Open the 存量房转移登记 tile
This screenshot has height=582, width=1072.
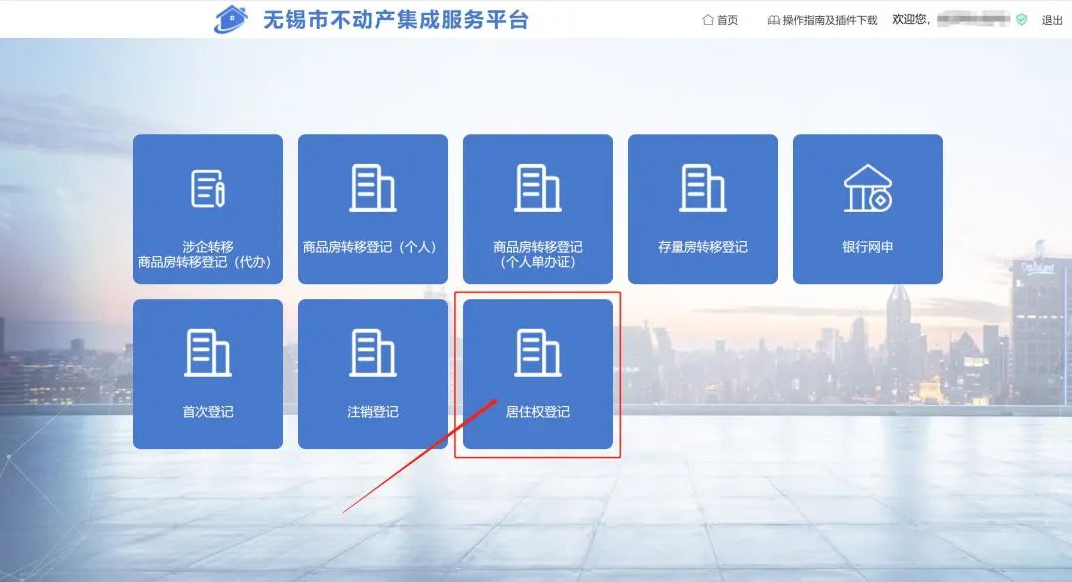703,209
